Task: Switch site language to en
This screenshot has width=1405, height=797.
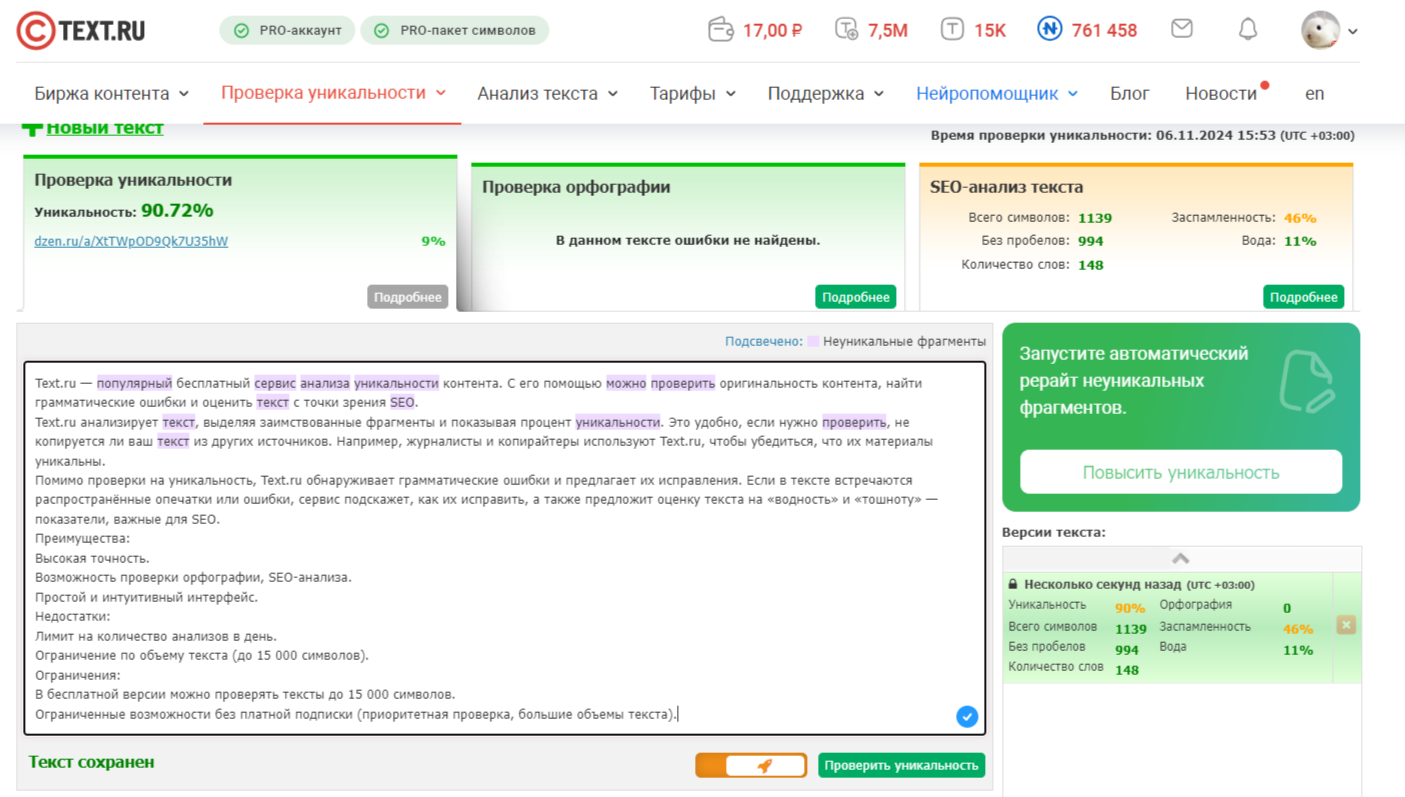Action: click(1314, 93)
